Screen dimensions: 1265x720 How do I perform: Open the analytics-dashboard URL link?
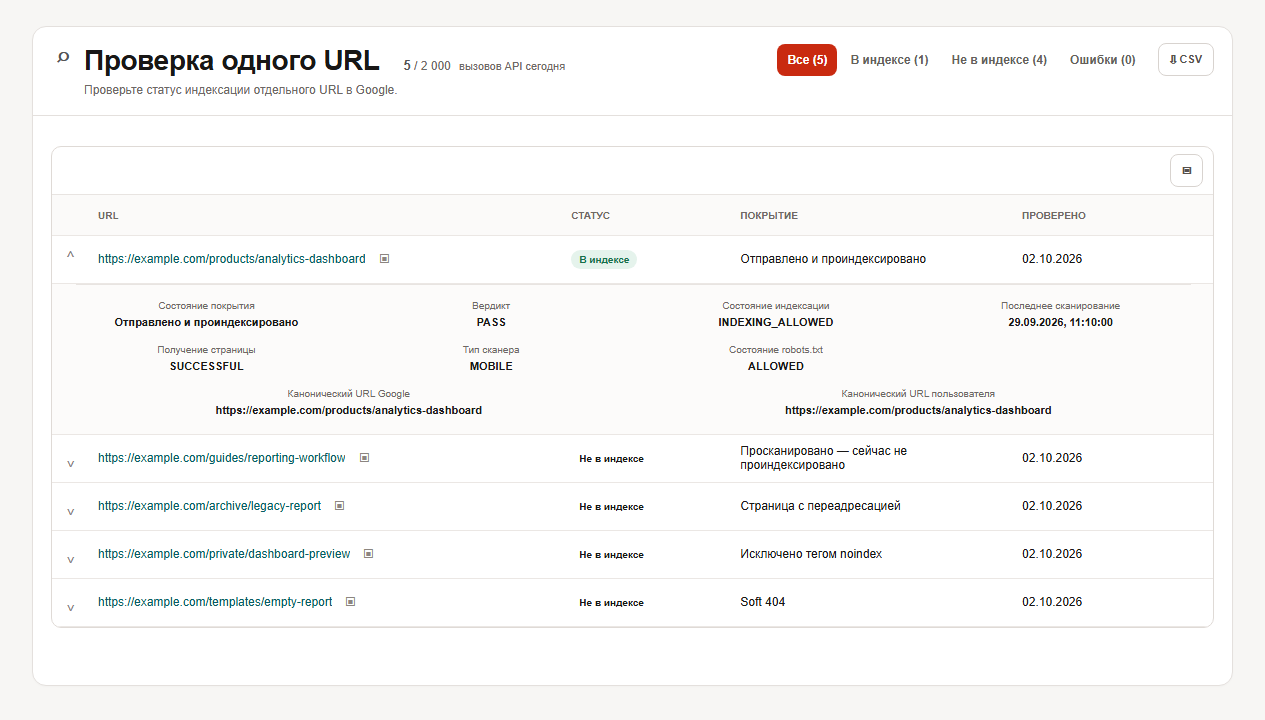click(x=232, y=259)
